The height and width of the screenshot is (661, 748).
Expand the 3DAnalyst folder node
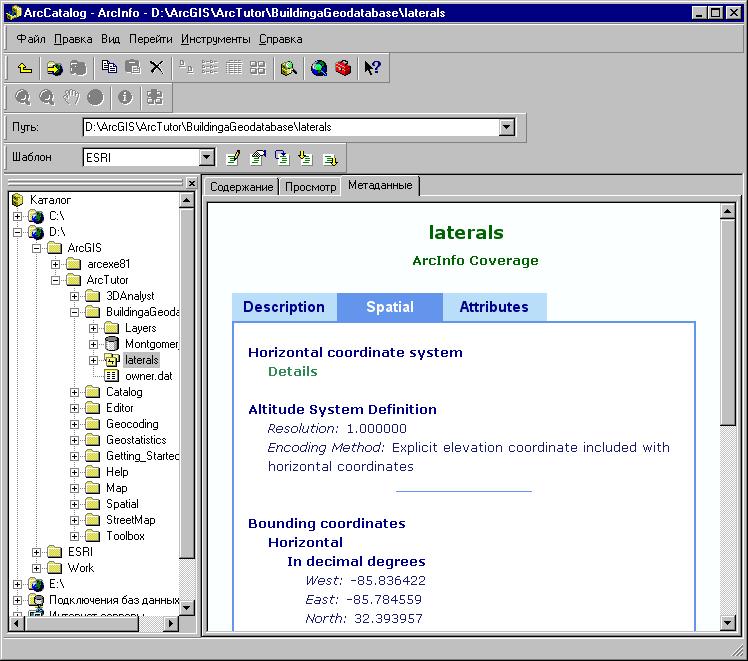point(74,296)
